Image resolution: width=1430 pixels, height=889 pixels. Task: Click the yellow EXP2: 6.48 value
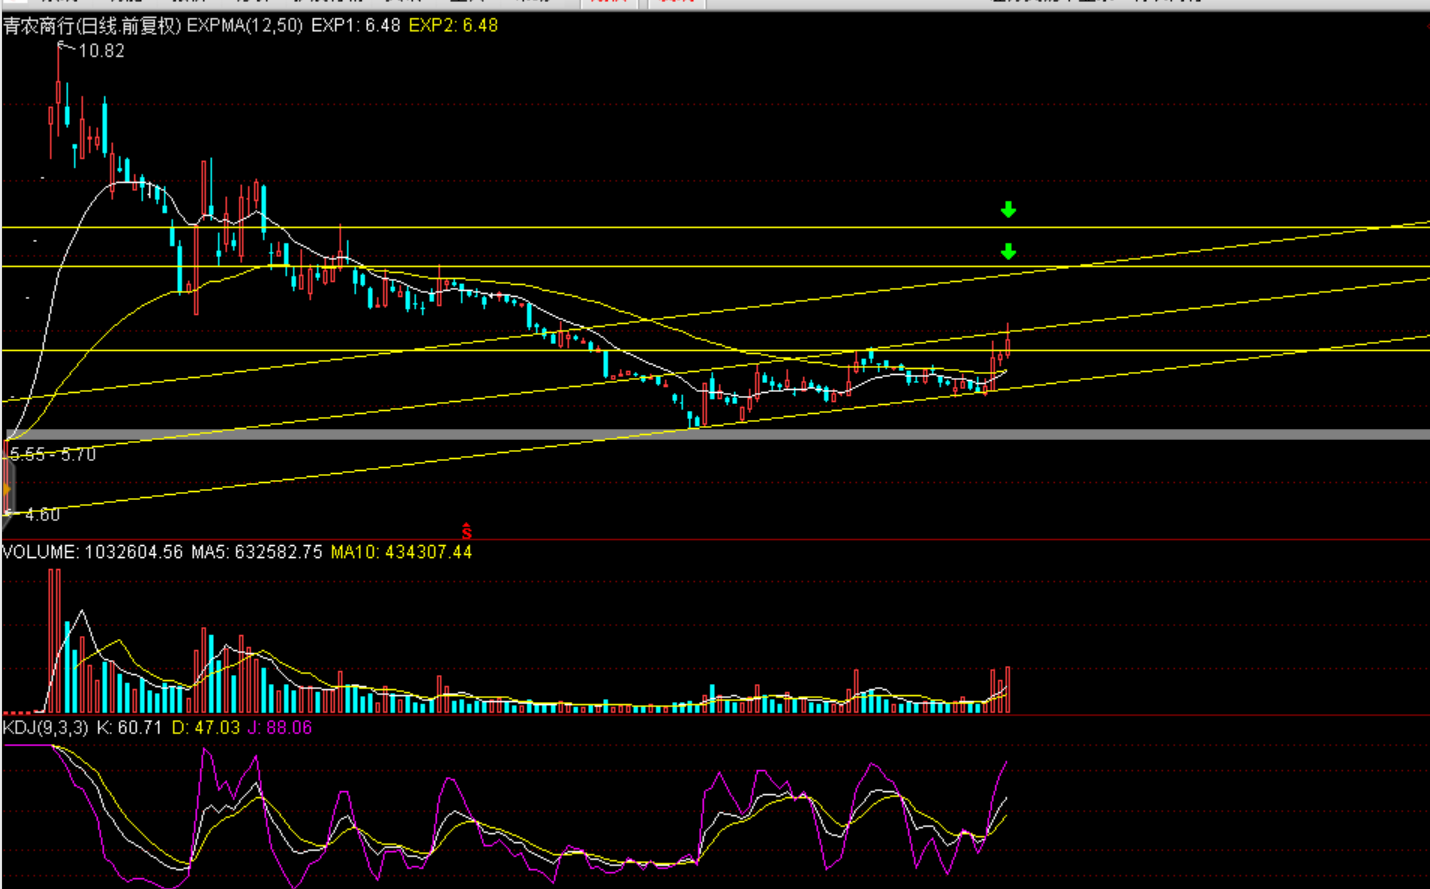click(x=453, y=25)
